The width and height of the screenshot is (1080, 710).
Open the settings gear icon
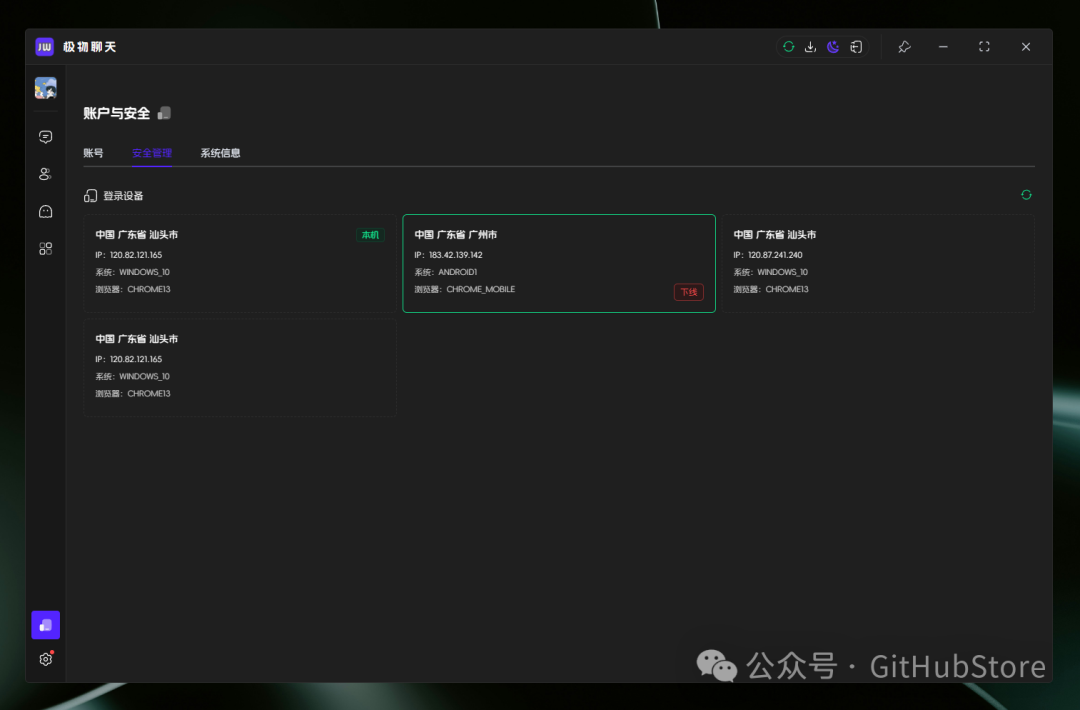[x=45, y=659]
